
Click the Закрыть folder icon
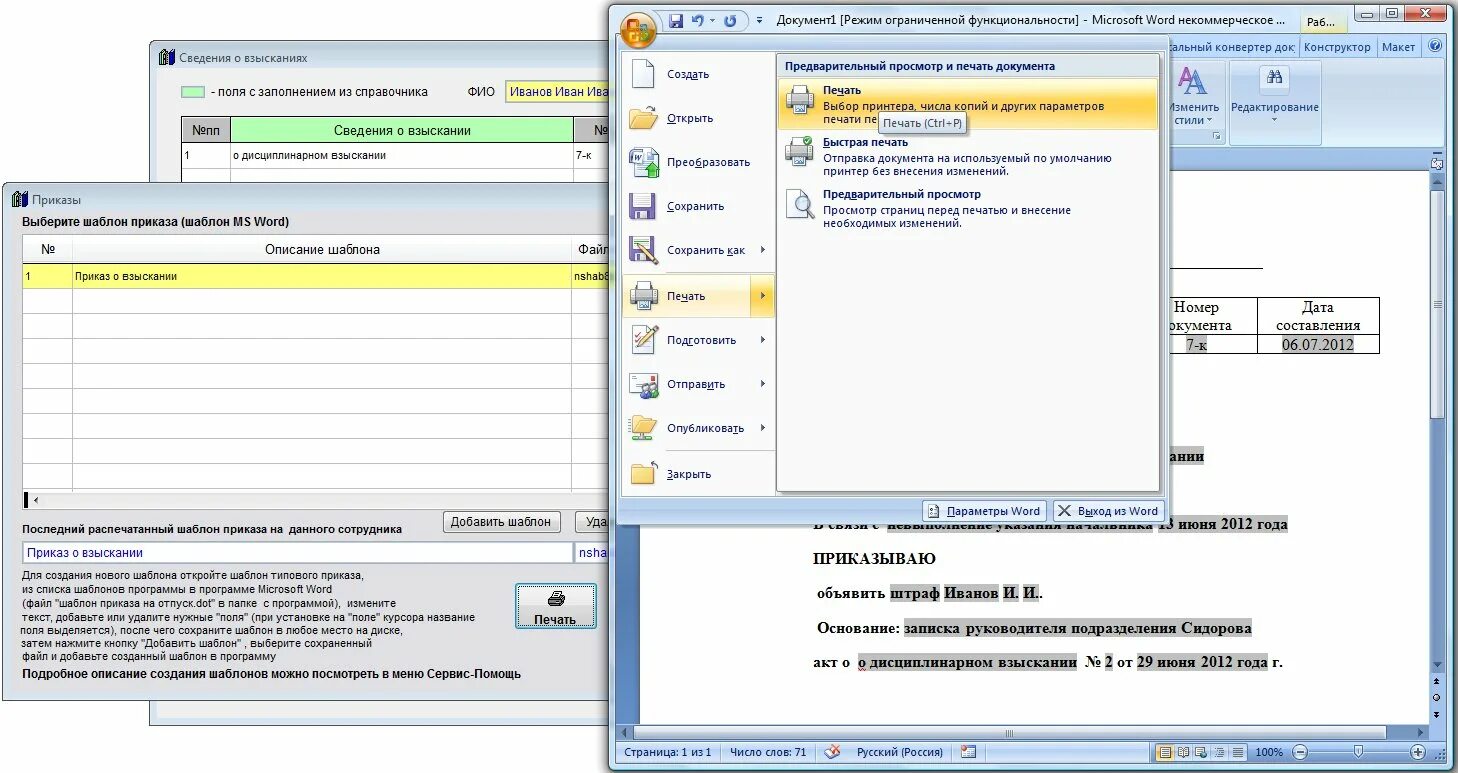point(643,474)
